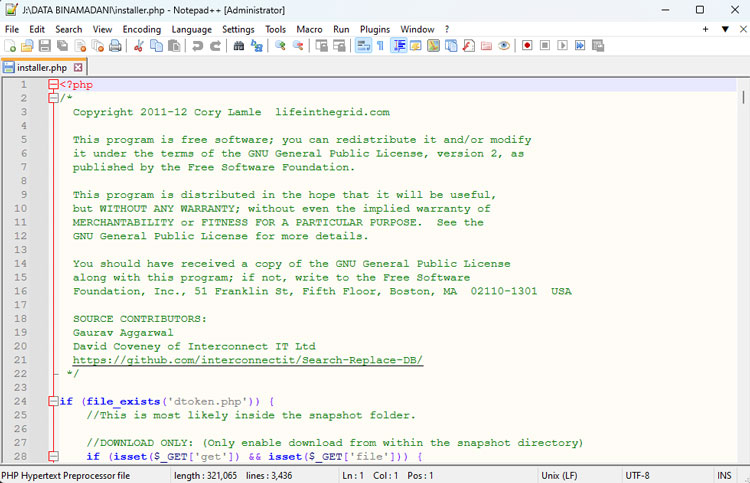This screenshot has height=483, width=750.
Task: Open the File menu
Action: click(12, 29)
